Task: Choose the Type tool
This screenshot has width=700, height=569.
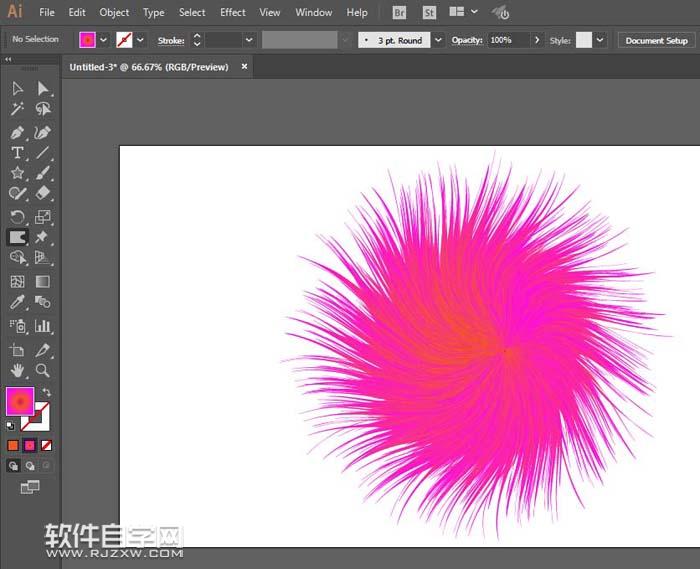Action: click(x=17, y=153)
